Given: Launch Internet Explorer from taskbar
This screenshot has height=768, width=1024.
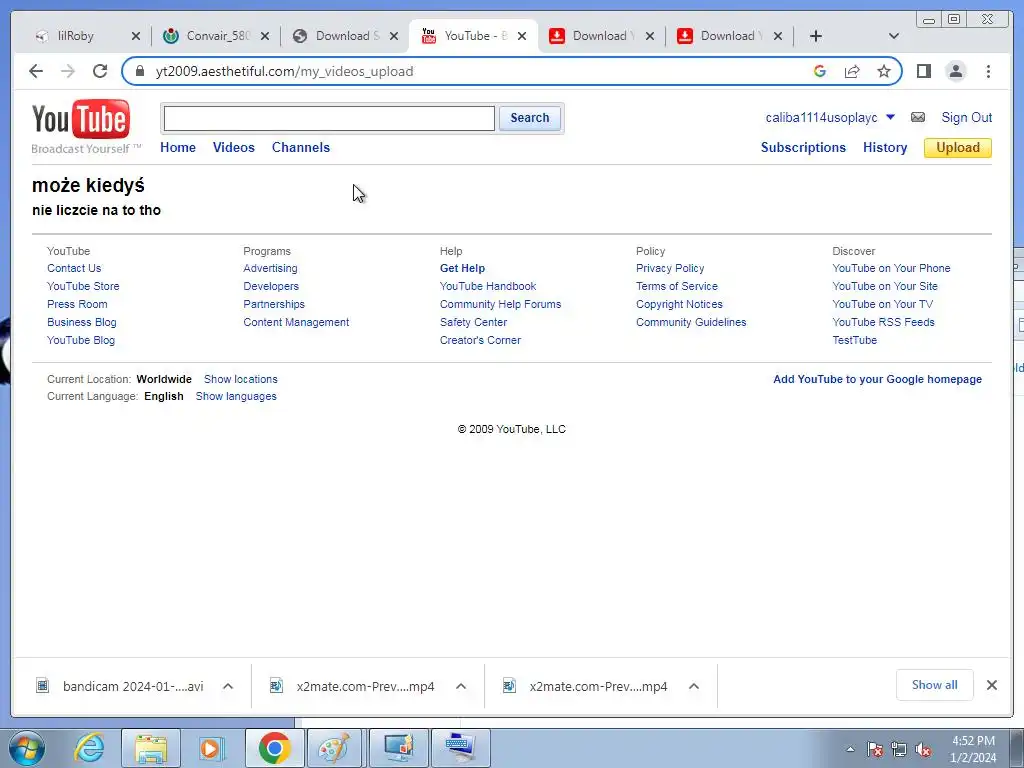Looking at the screenshot, I should tap(89, 748).
